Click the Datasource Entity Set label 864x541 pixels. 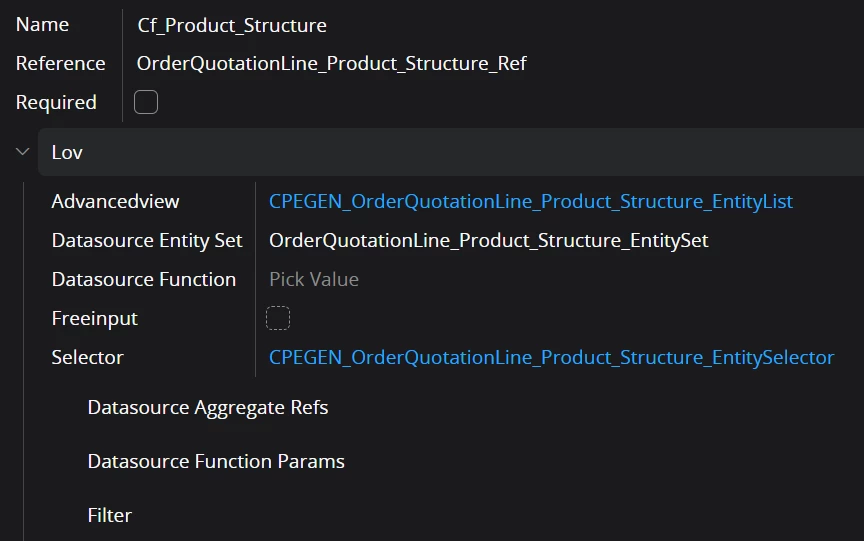[x=147, y=240]
